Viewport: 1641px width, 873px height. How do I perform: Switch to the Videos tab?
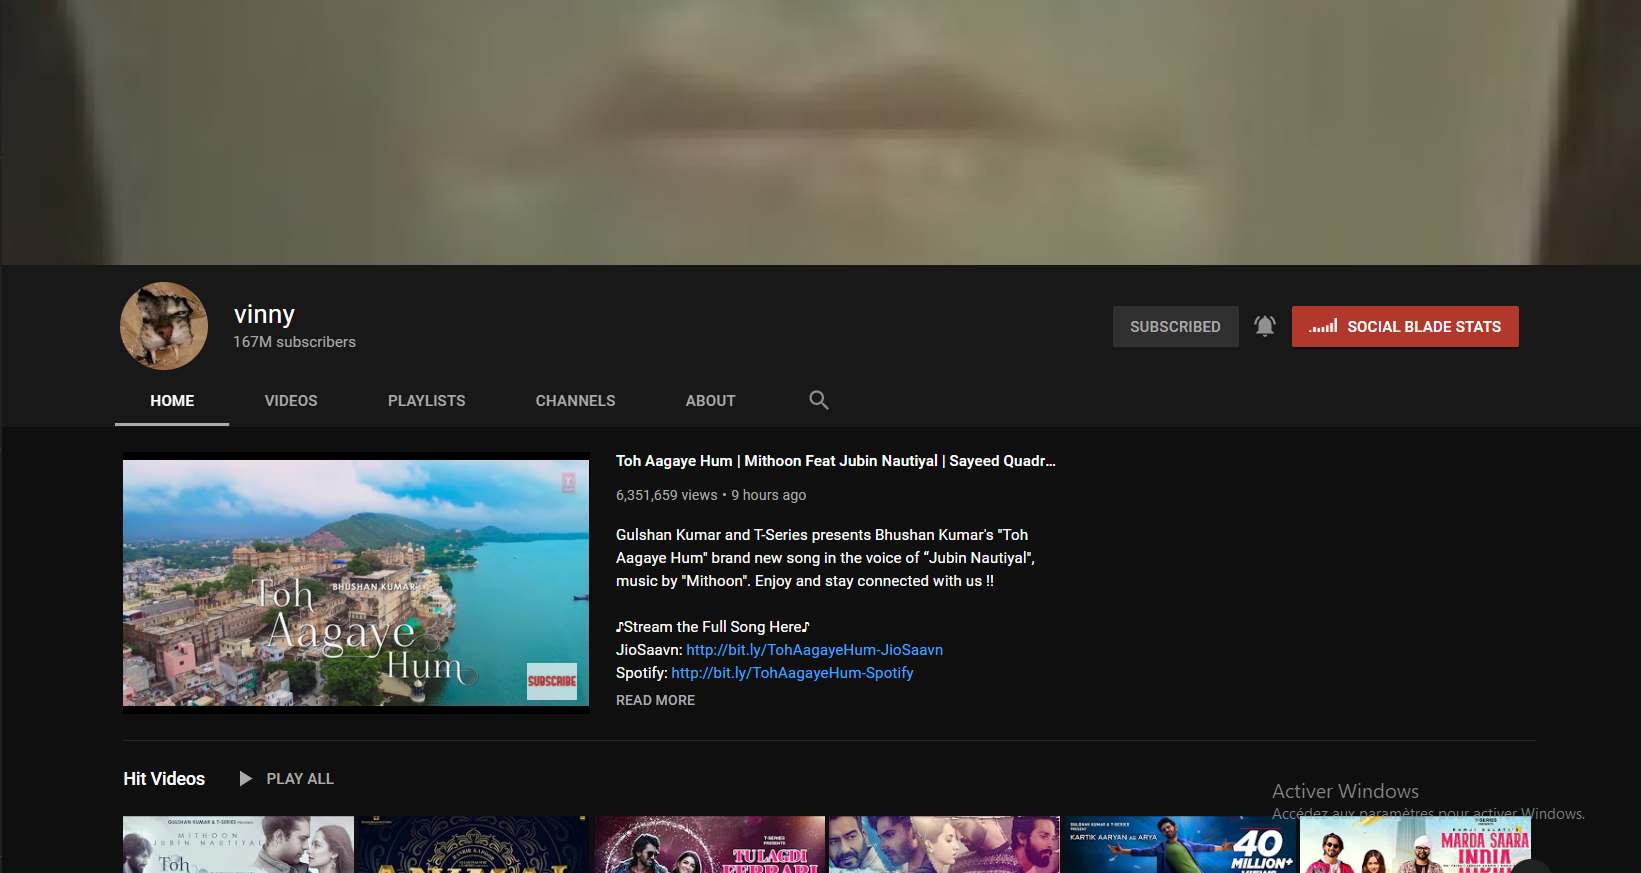(290, 400)
